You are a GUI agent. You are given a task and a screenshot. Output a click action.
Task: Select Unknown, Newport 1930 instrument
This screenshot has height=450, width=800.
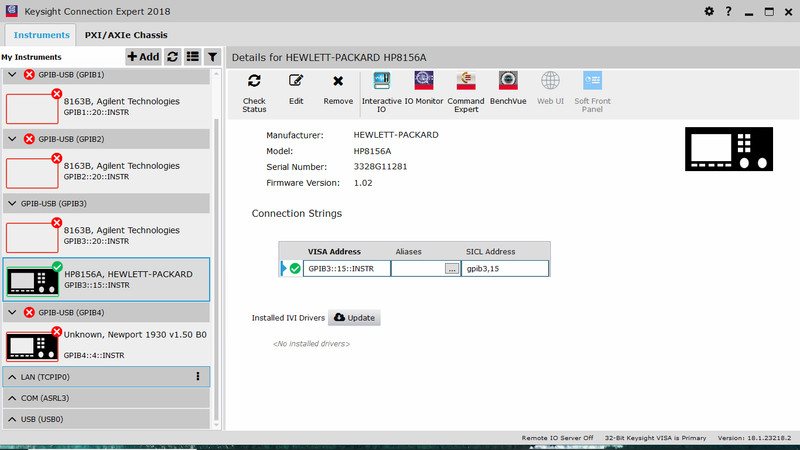[x=106, y=344]
